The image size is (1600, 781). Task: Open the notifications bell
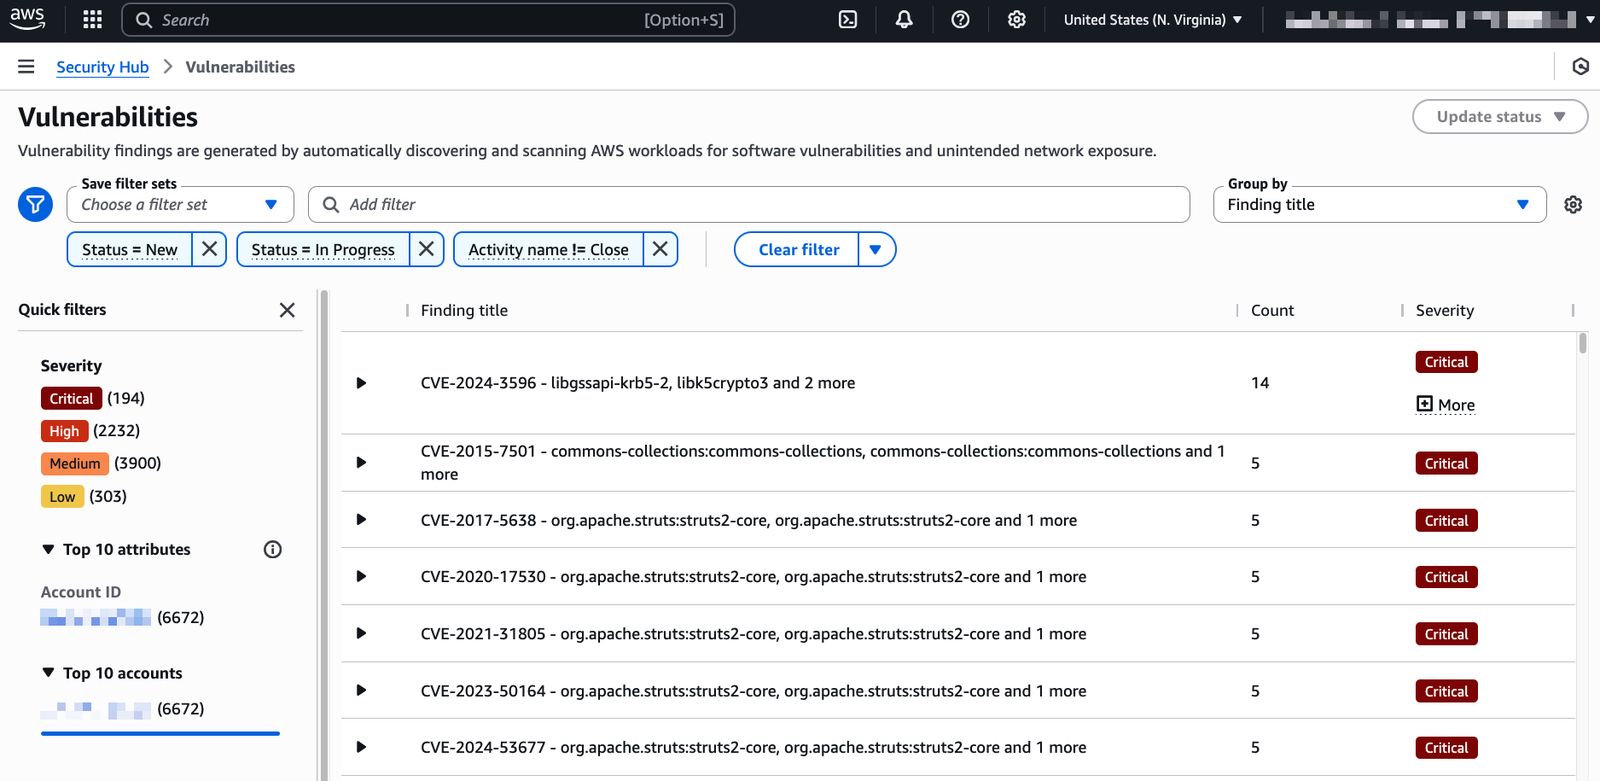(x=904, y=20)
